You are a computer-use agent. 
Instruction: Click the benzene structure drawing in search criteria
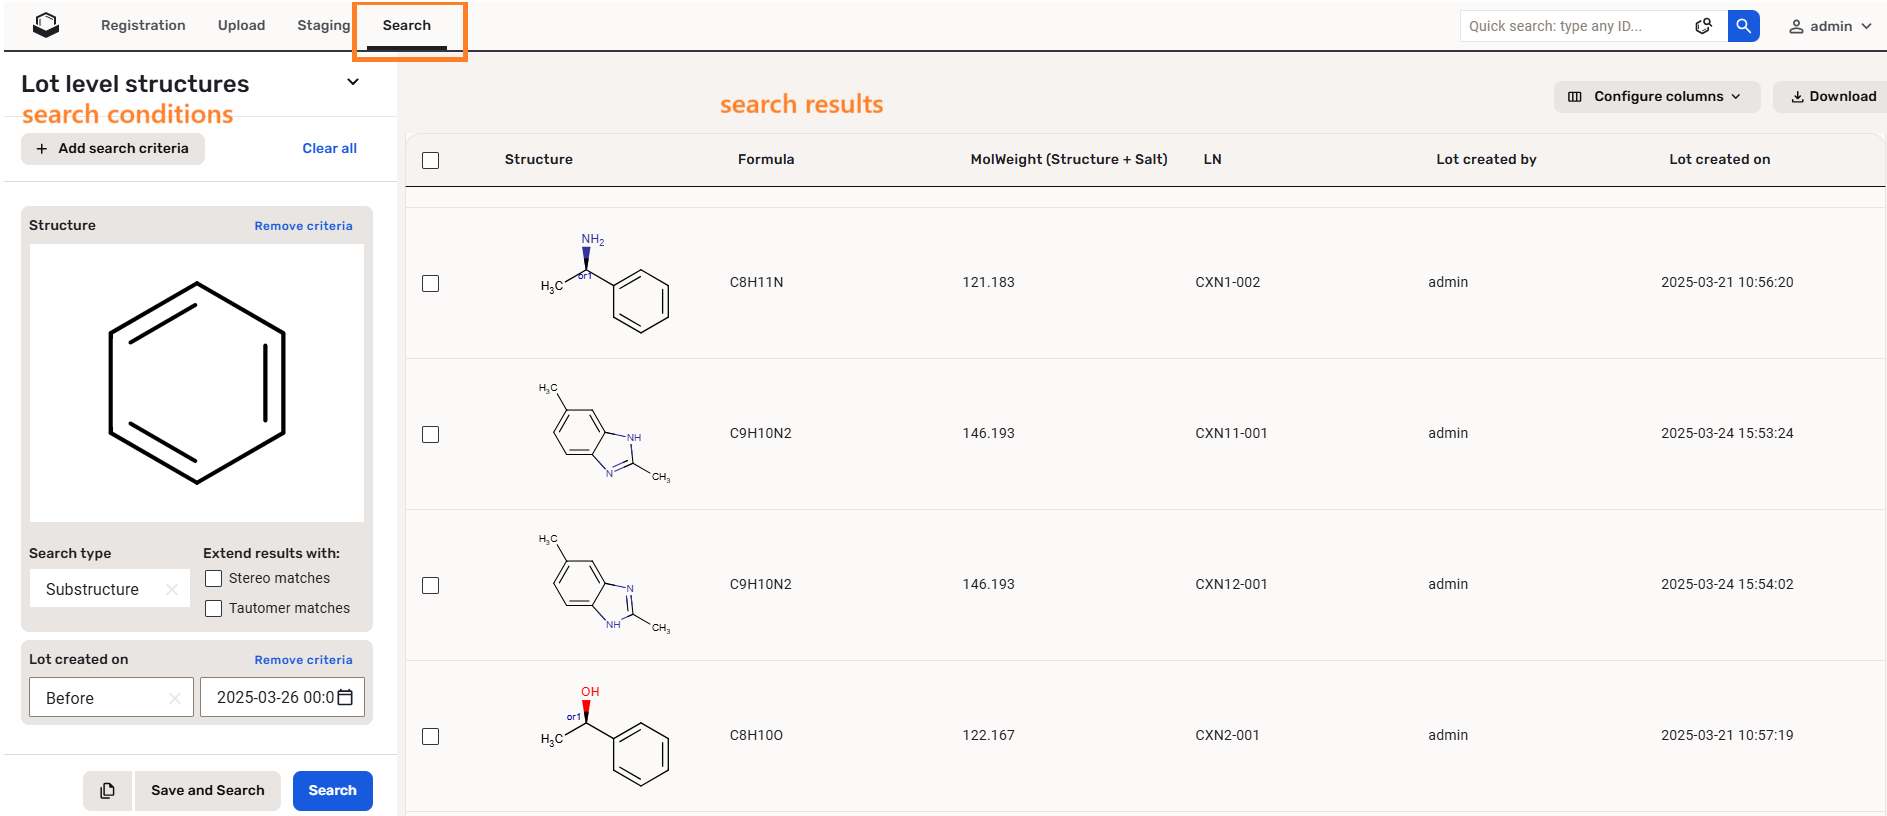(197, 383)
